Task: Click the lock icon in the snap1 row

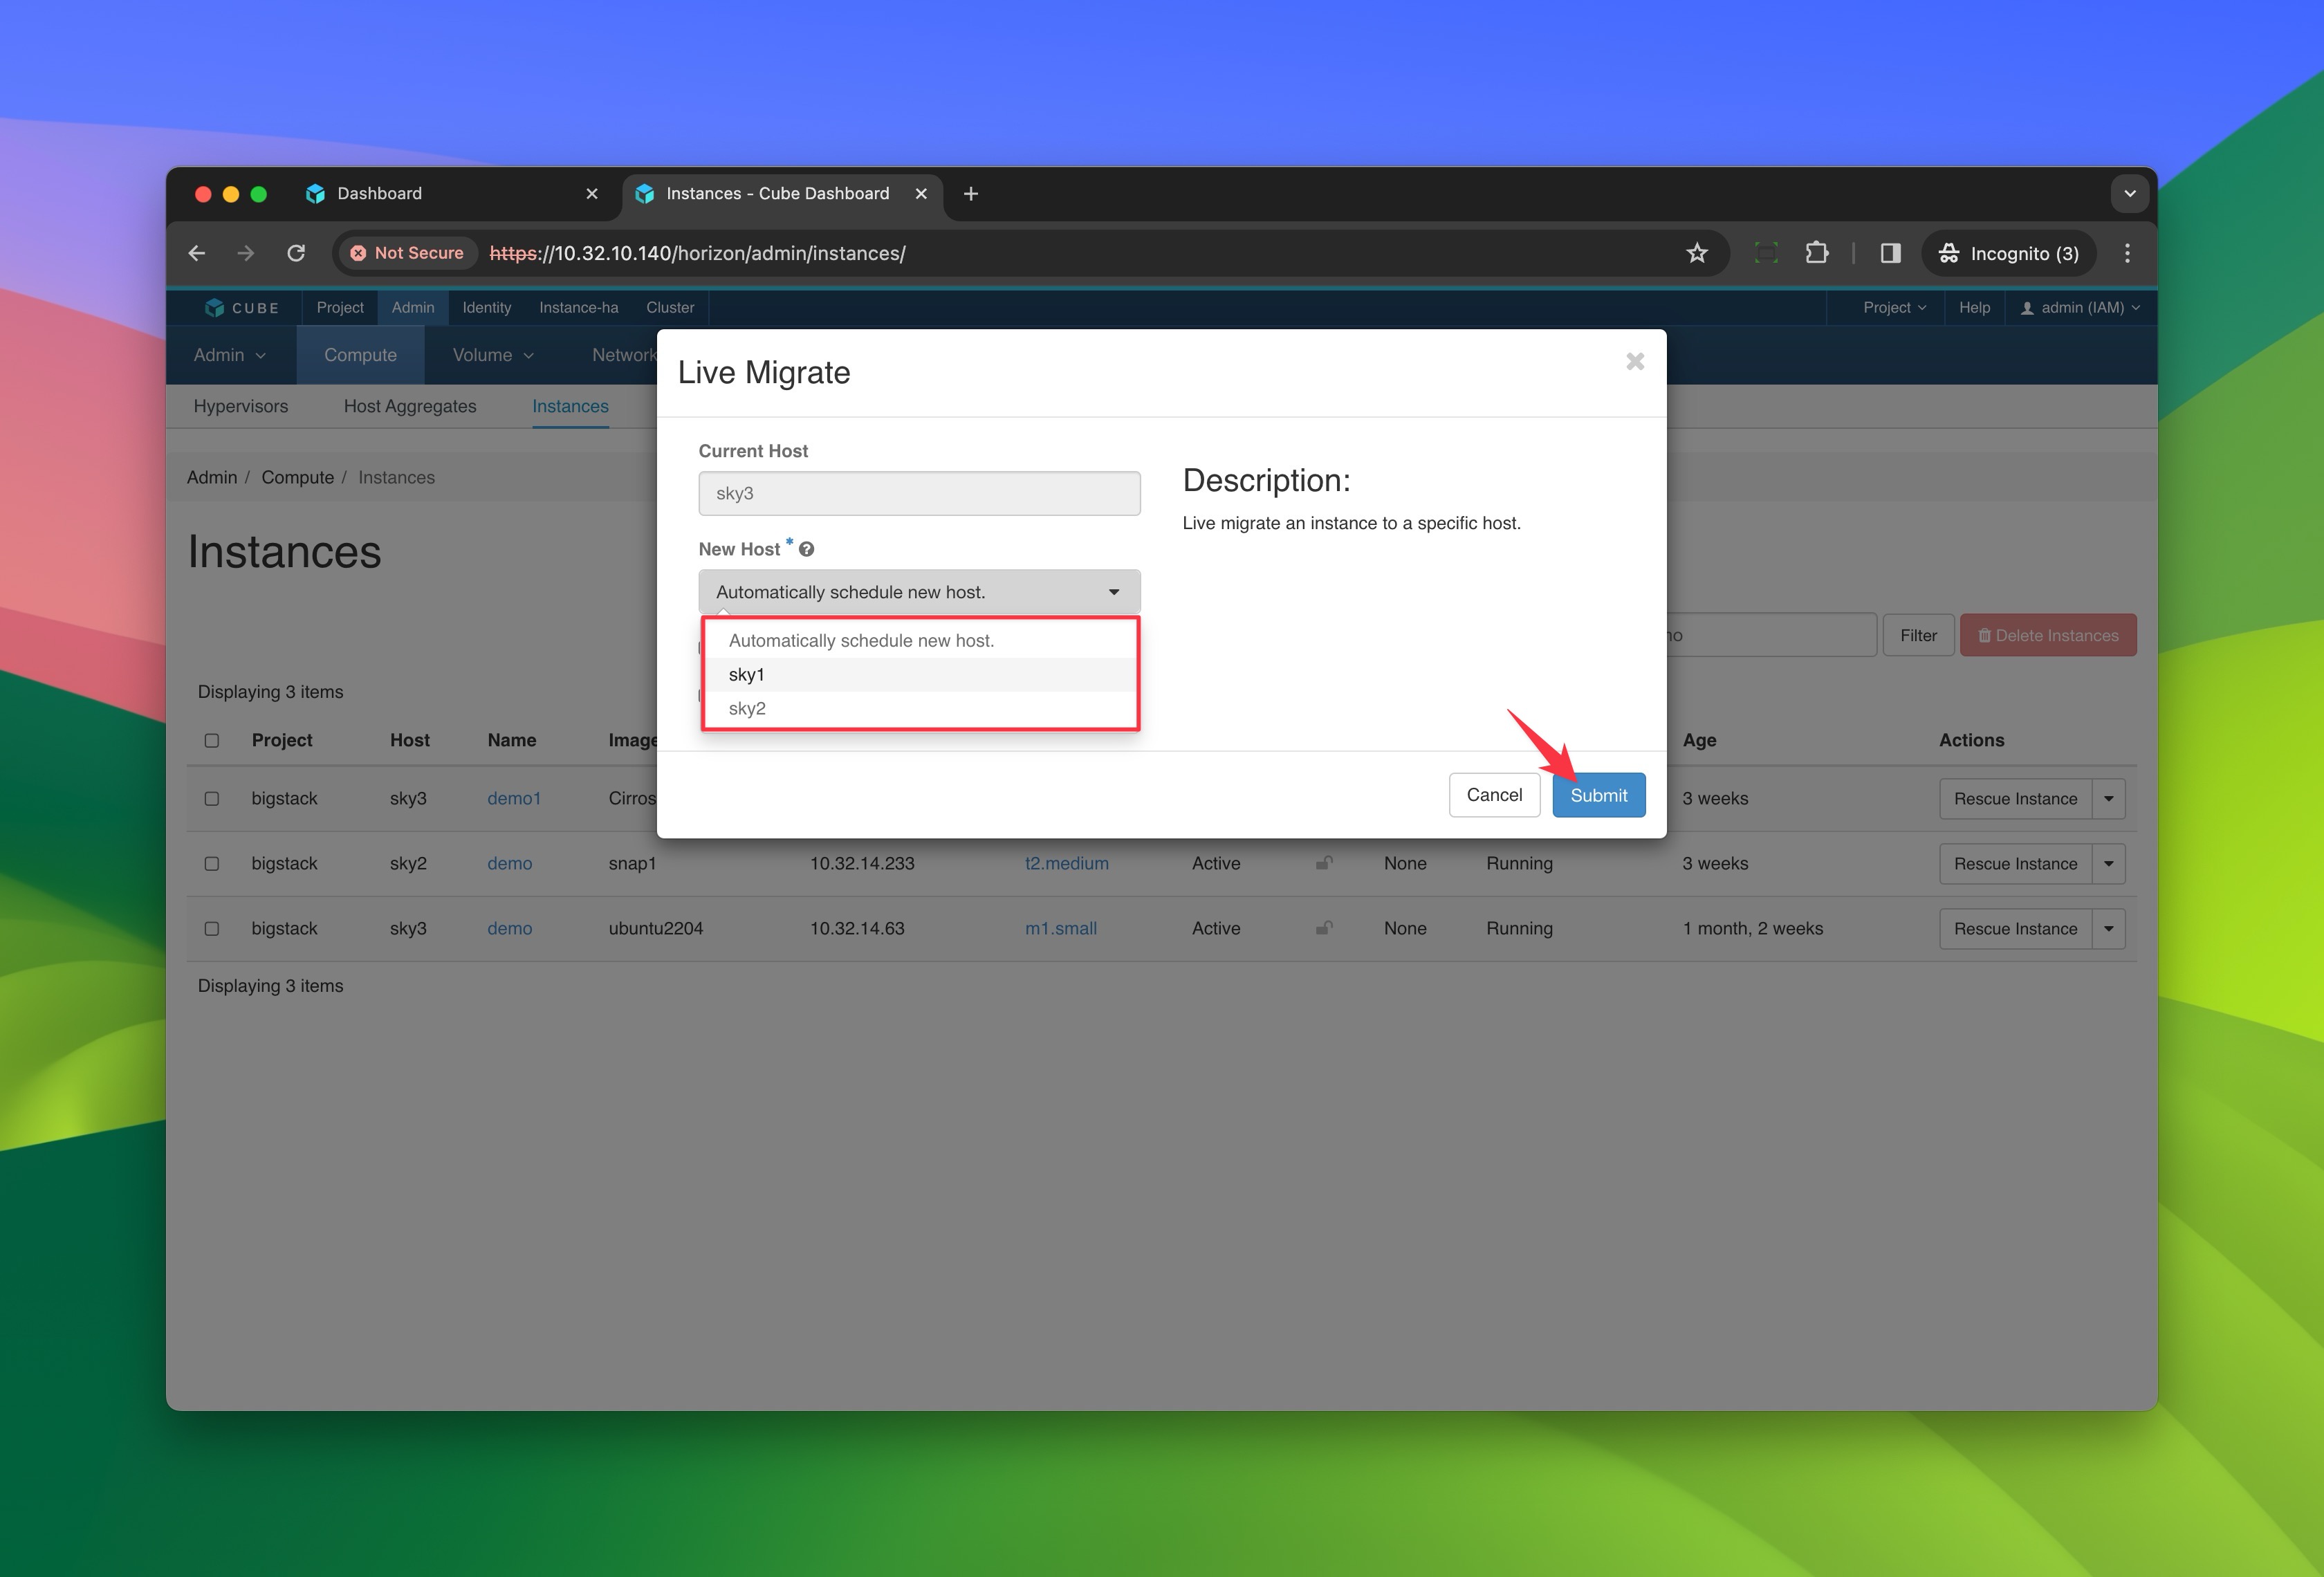Action: (1324, 863)
